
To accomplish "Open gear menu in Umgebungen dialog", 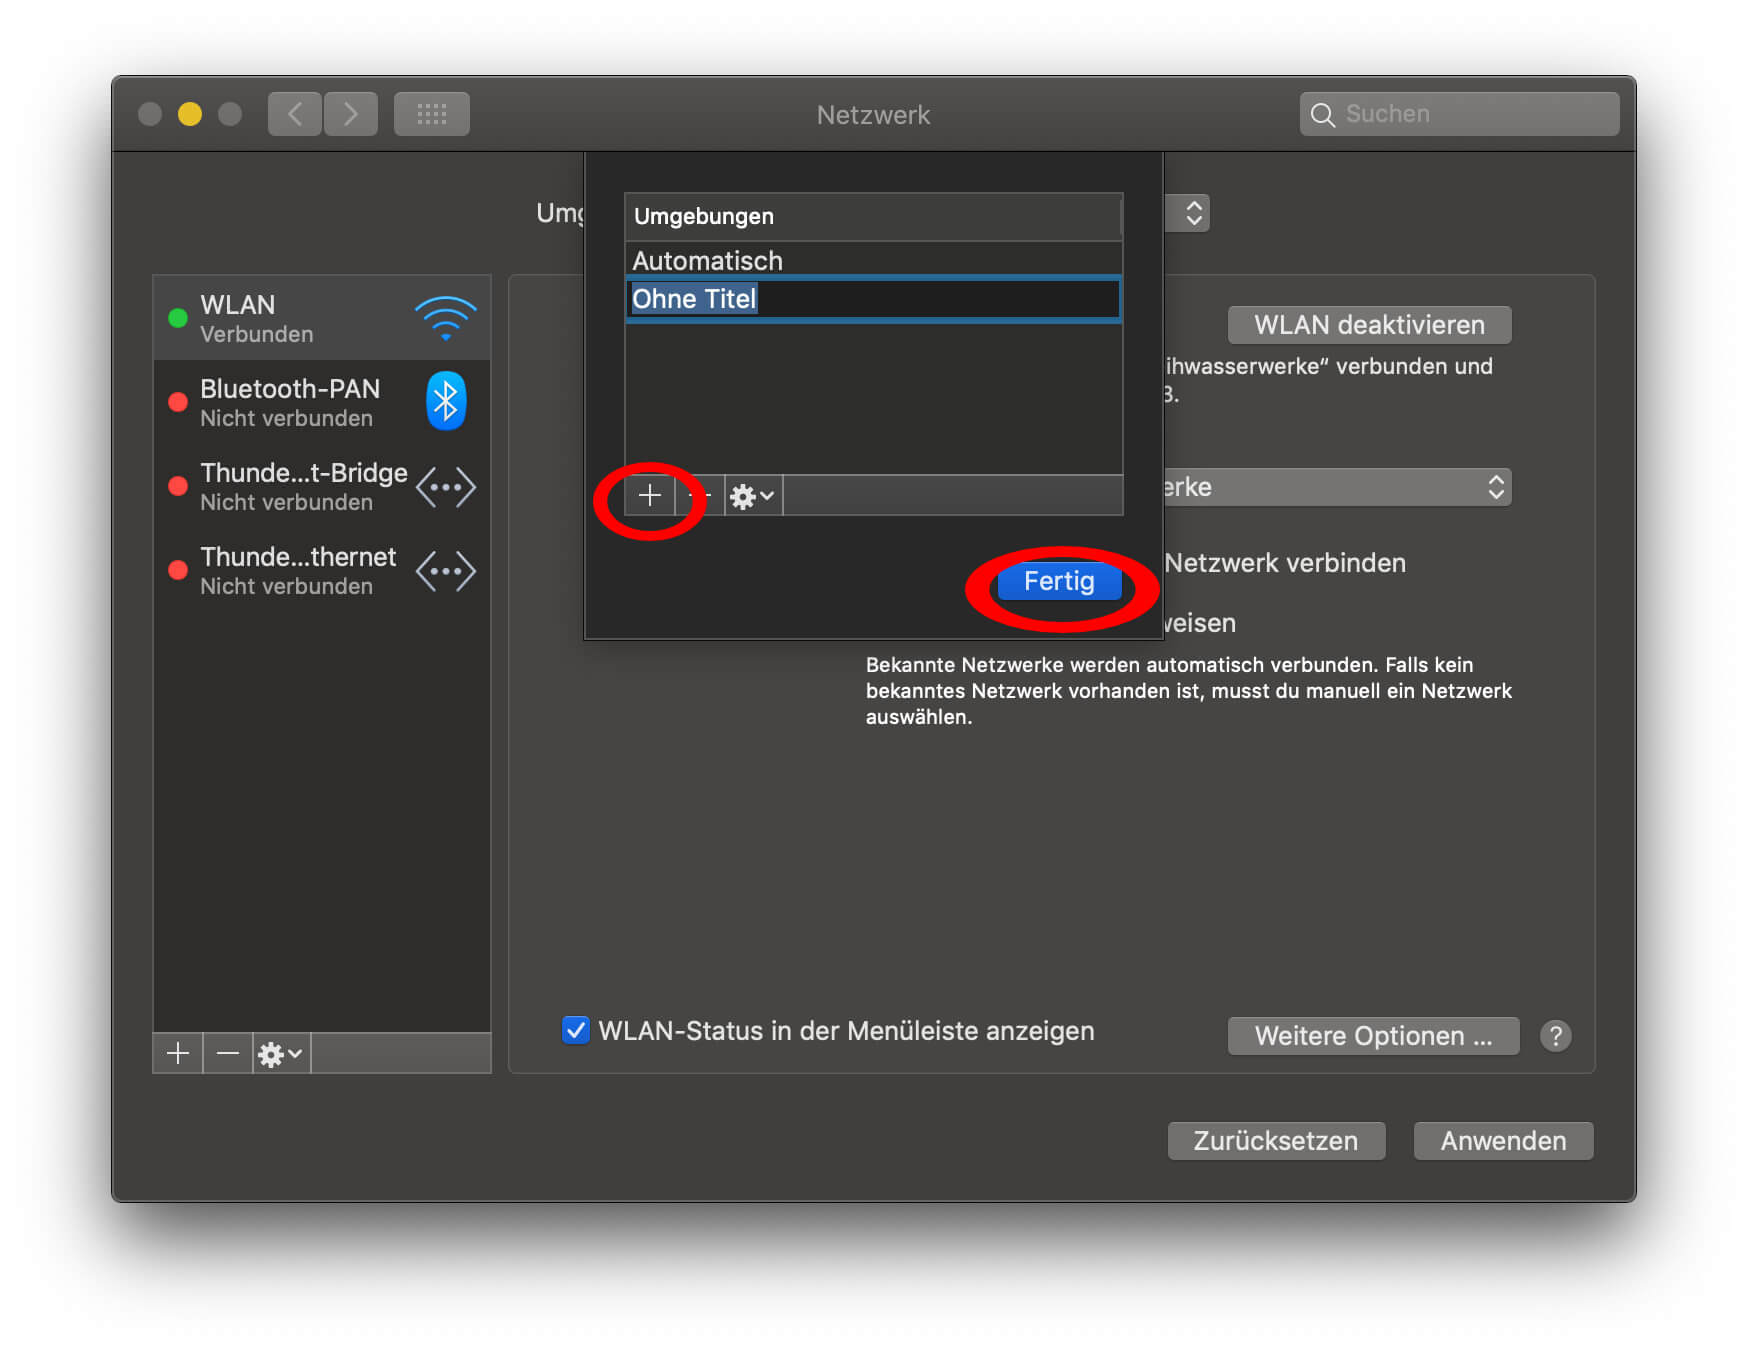I will [x=752, y=496].
